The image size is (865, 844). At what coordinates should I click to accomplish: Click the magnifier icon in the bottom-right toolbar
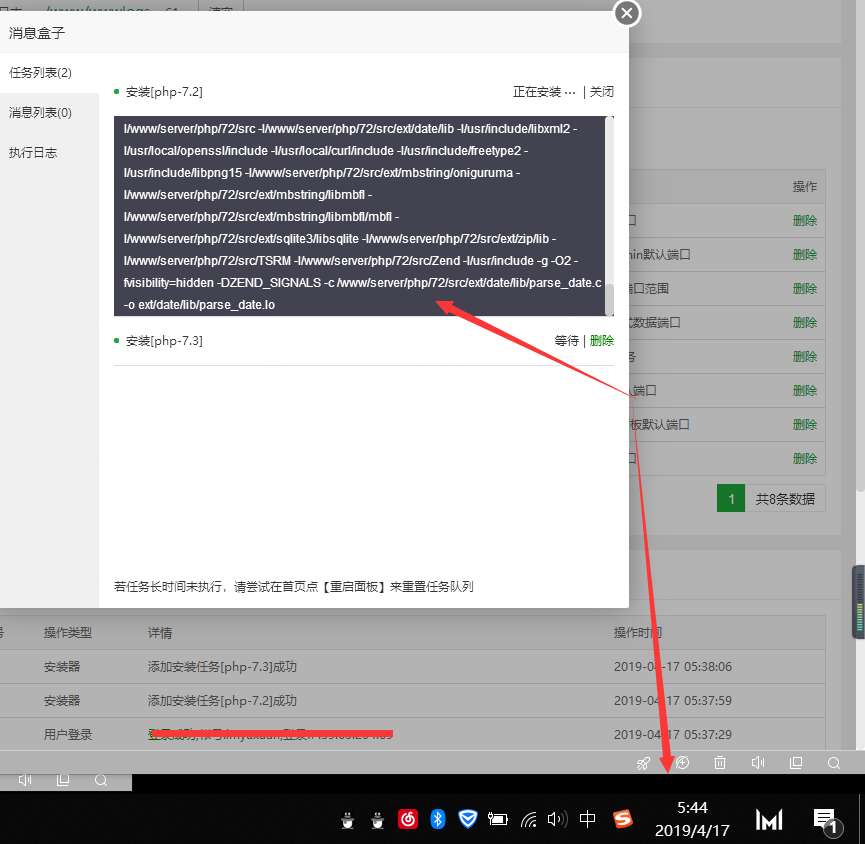pos(833,763)
